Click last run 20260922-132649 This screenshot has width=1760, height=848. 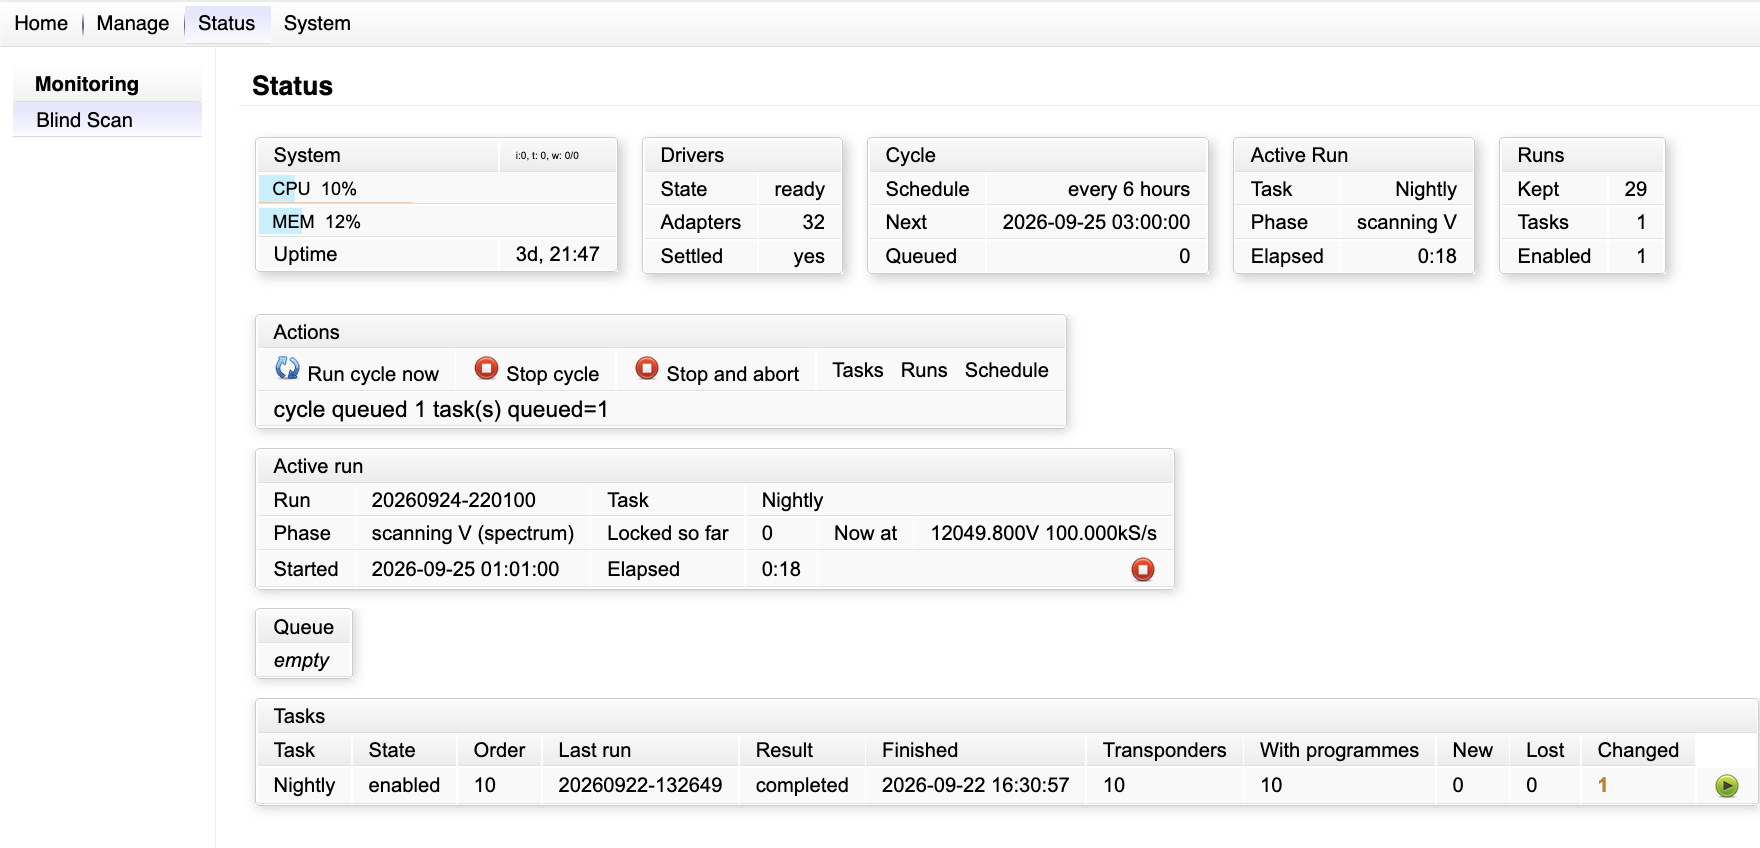pos(640,785)
